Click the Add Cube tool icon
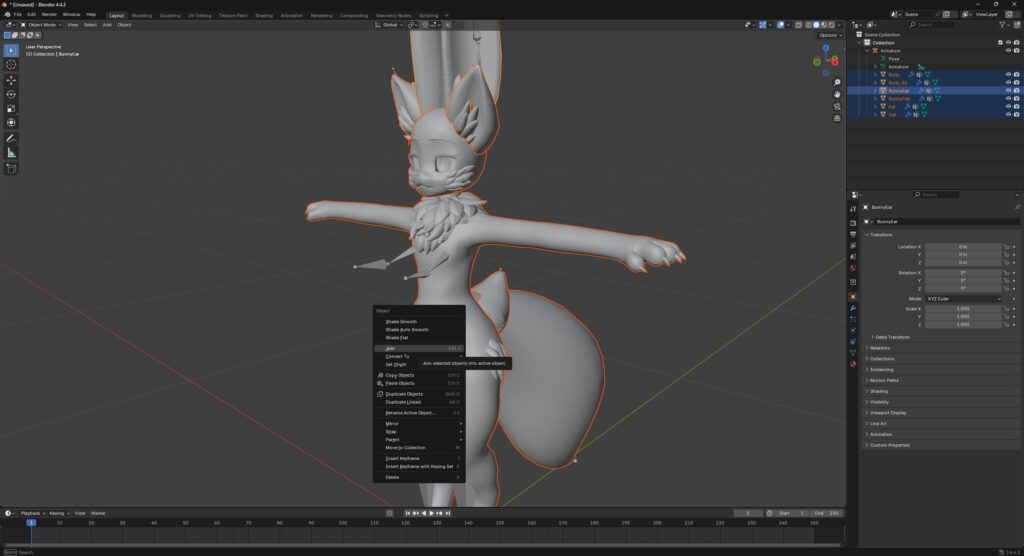The height and width of the screenshot is (556, 1024). [x=12, y=169]
